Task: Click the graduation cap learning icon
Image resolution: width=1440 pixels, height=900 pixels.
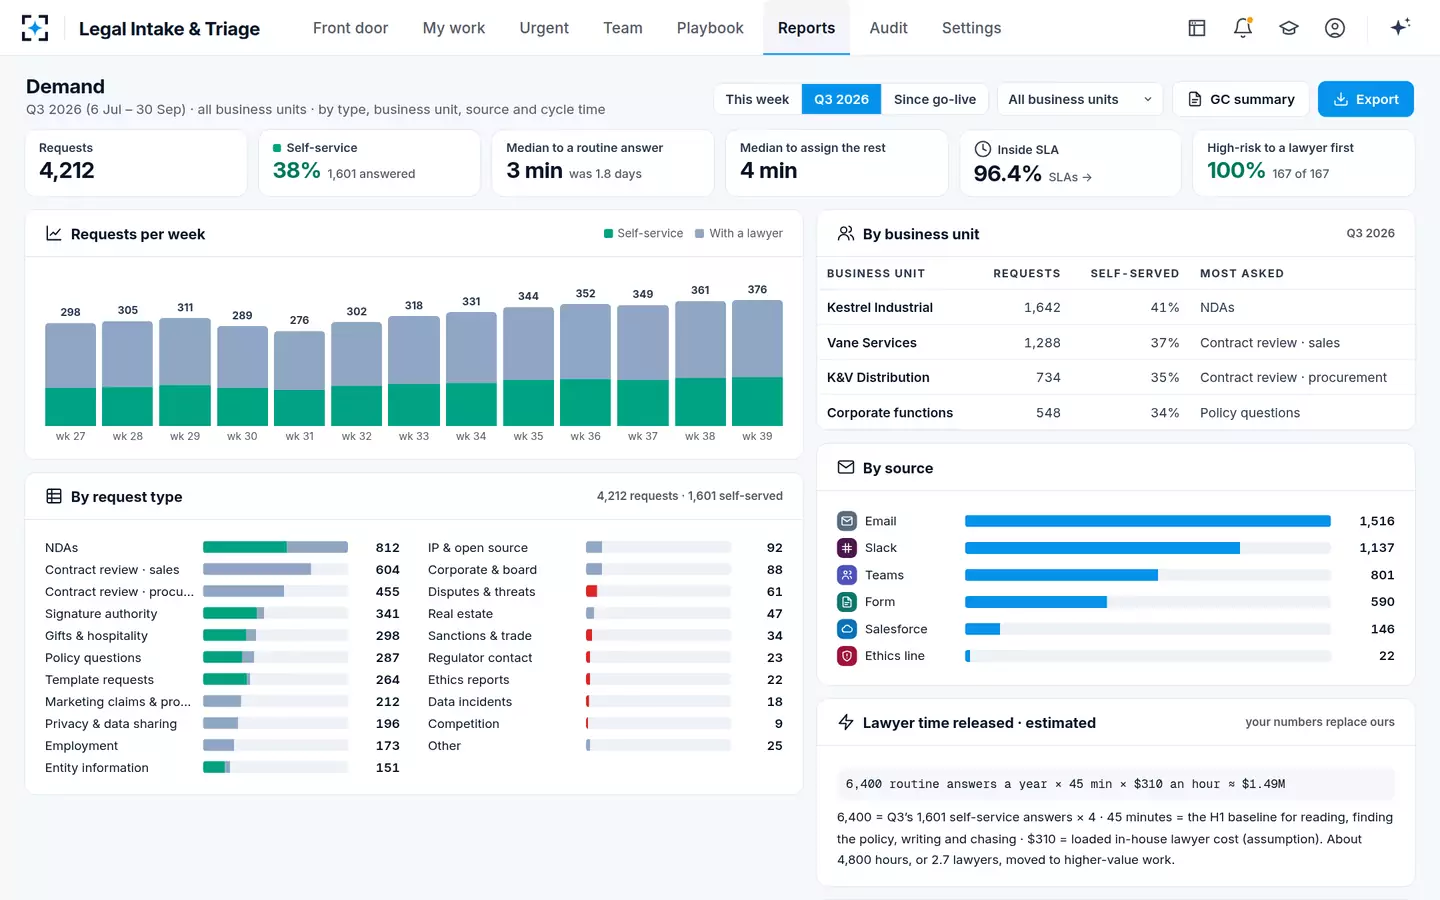Action: point(1289,28)
